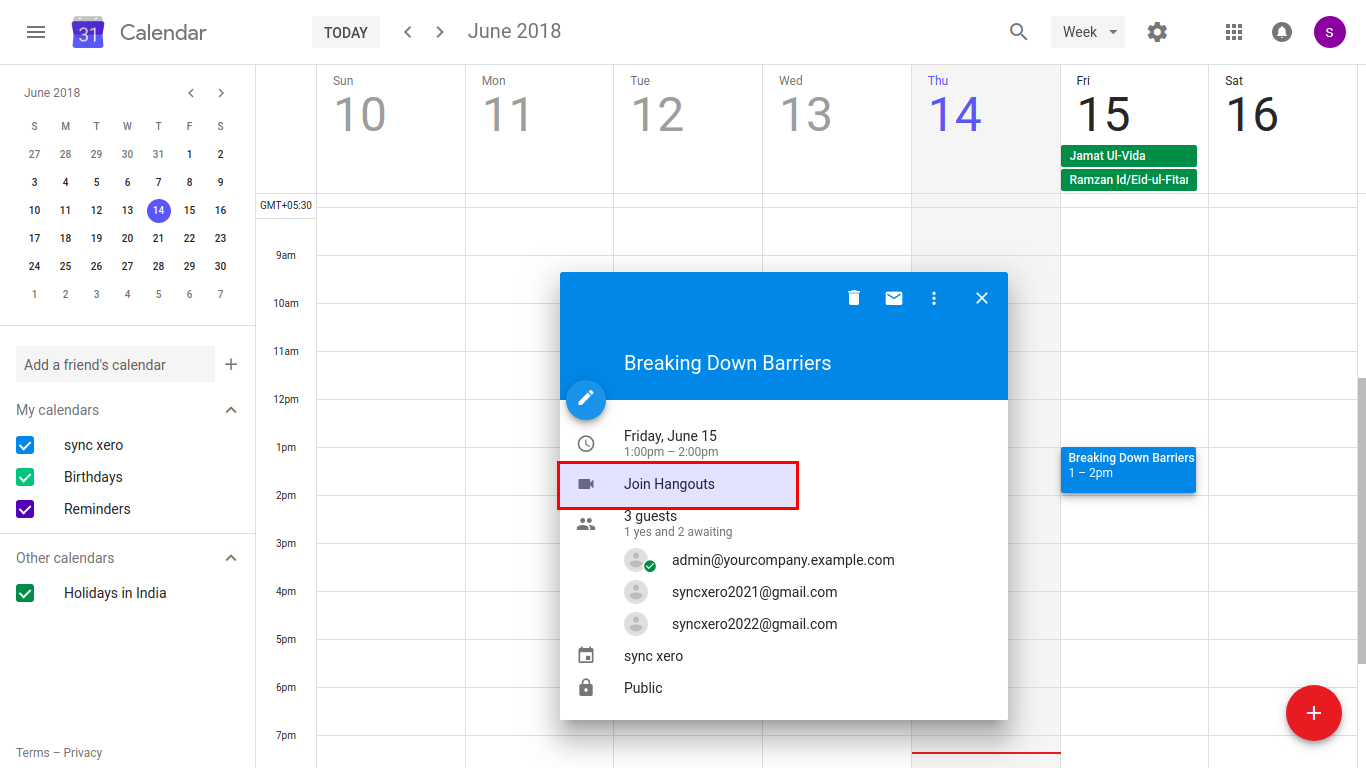This screenshot has width=1366, height=768.
Task: Email guests using the envelope icon
Action: tap(894, 298)
